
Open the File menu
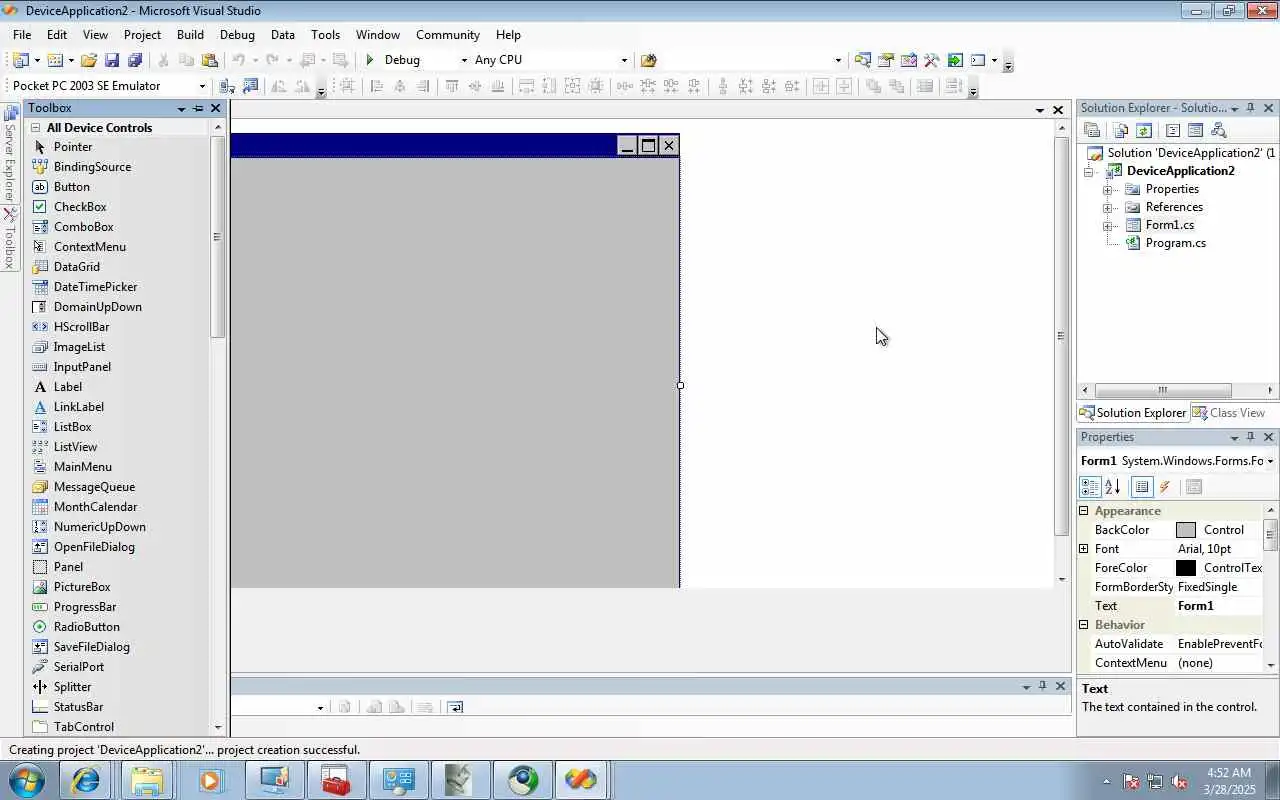tap(22, 34)
